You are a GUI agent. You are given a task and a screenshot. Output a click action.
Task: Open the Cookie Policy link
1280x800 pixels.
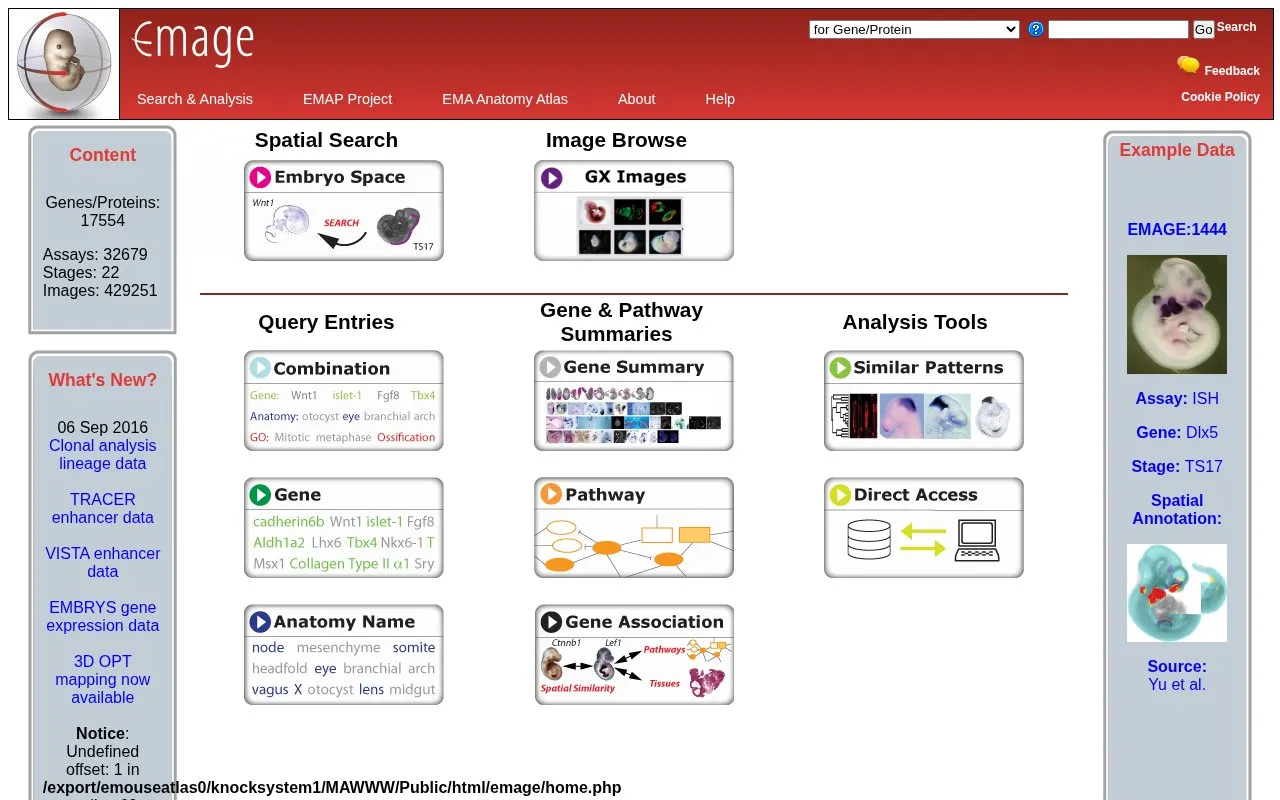point(1220,97)
